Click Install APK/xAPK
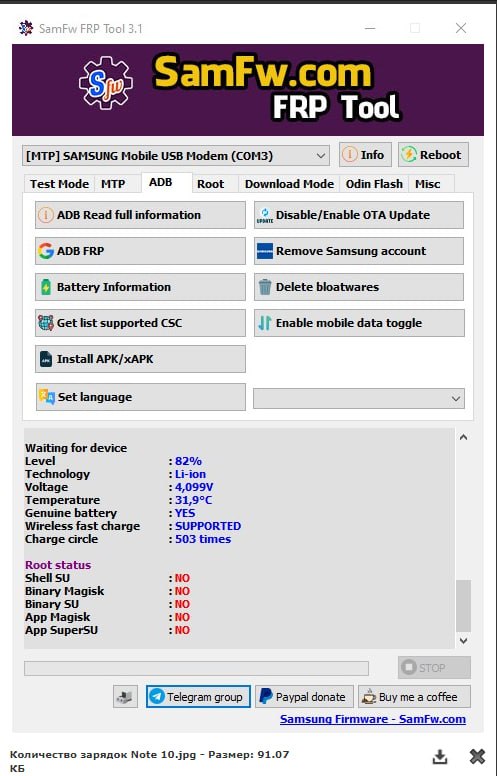This screenshot has height=776, width=497. [x=140, y=359]
